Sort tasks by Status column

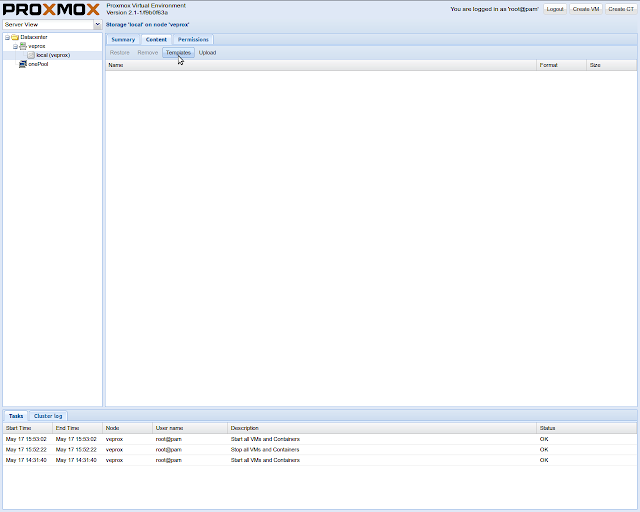click(x=587, y=428)
